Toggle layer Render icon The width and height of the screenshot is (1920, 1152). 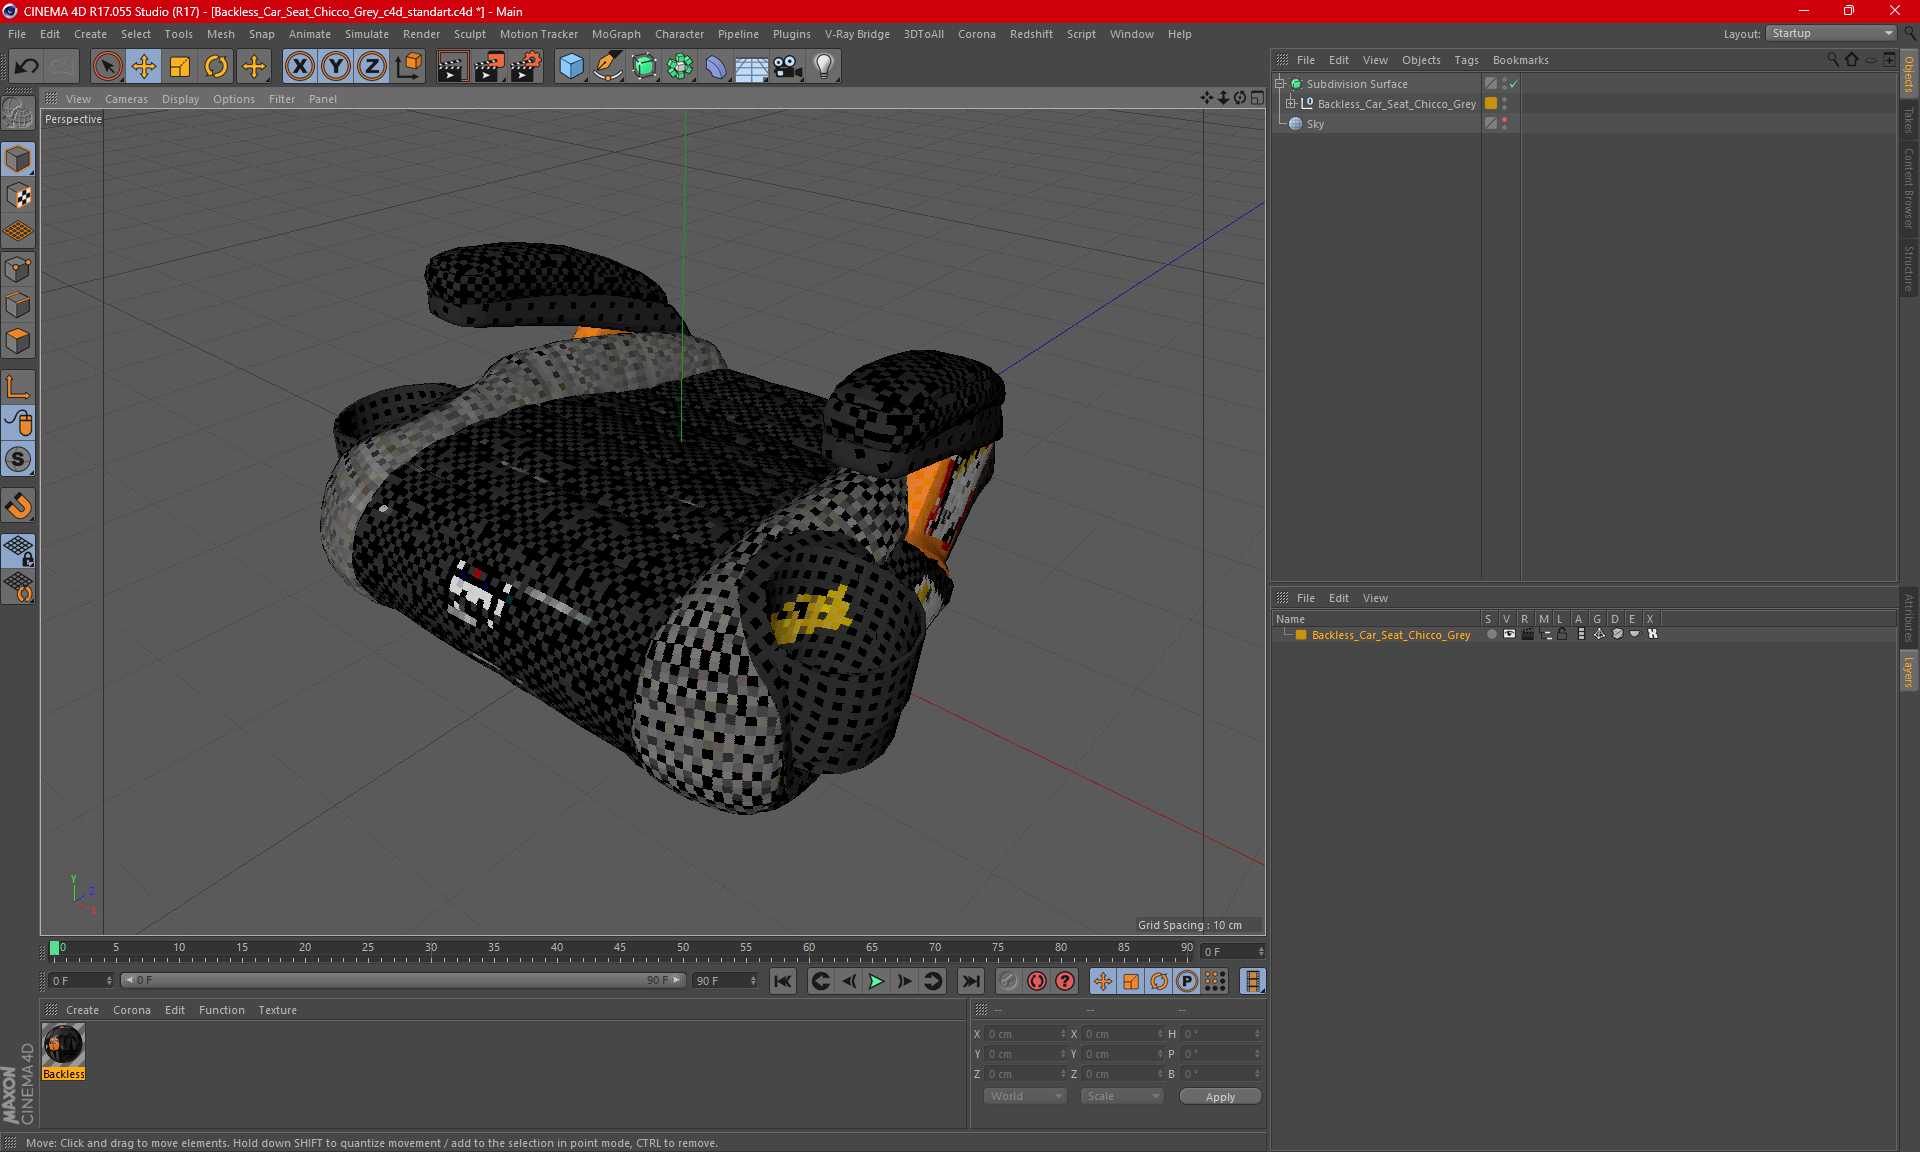(x=1527, y=634)
